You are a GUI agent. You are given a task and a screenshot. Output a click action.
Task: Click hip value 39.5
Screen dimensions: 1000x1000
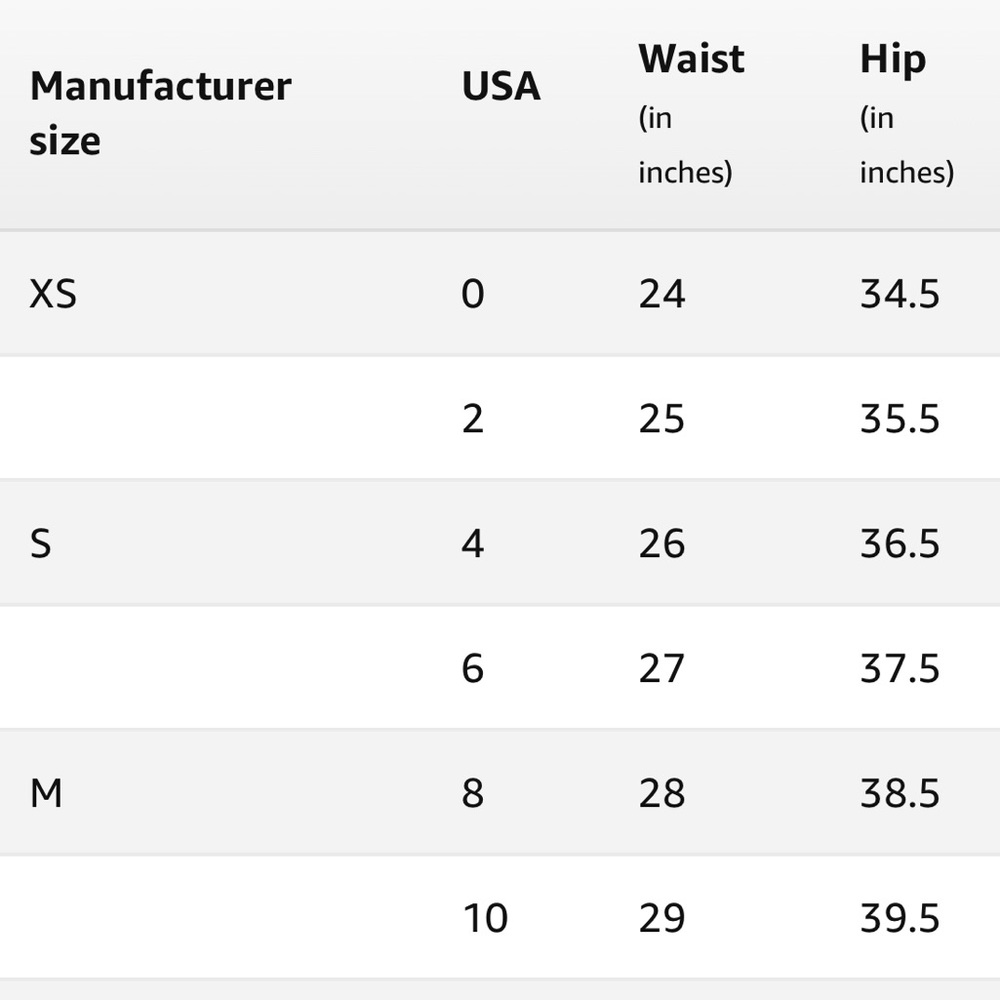(900, 918)
